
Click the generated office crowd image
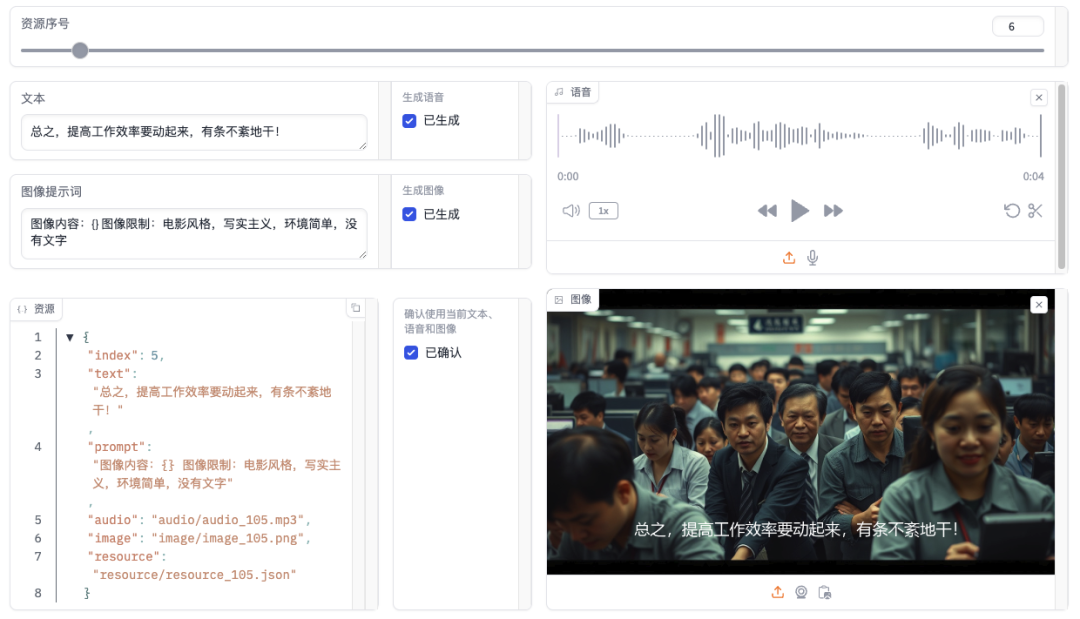800,432
